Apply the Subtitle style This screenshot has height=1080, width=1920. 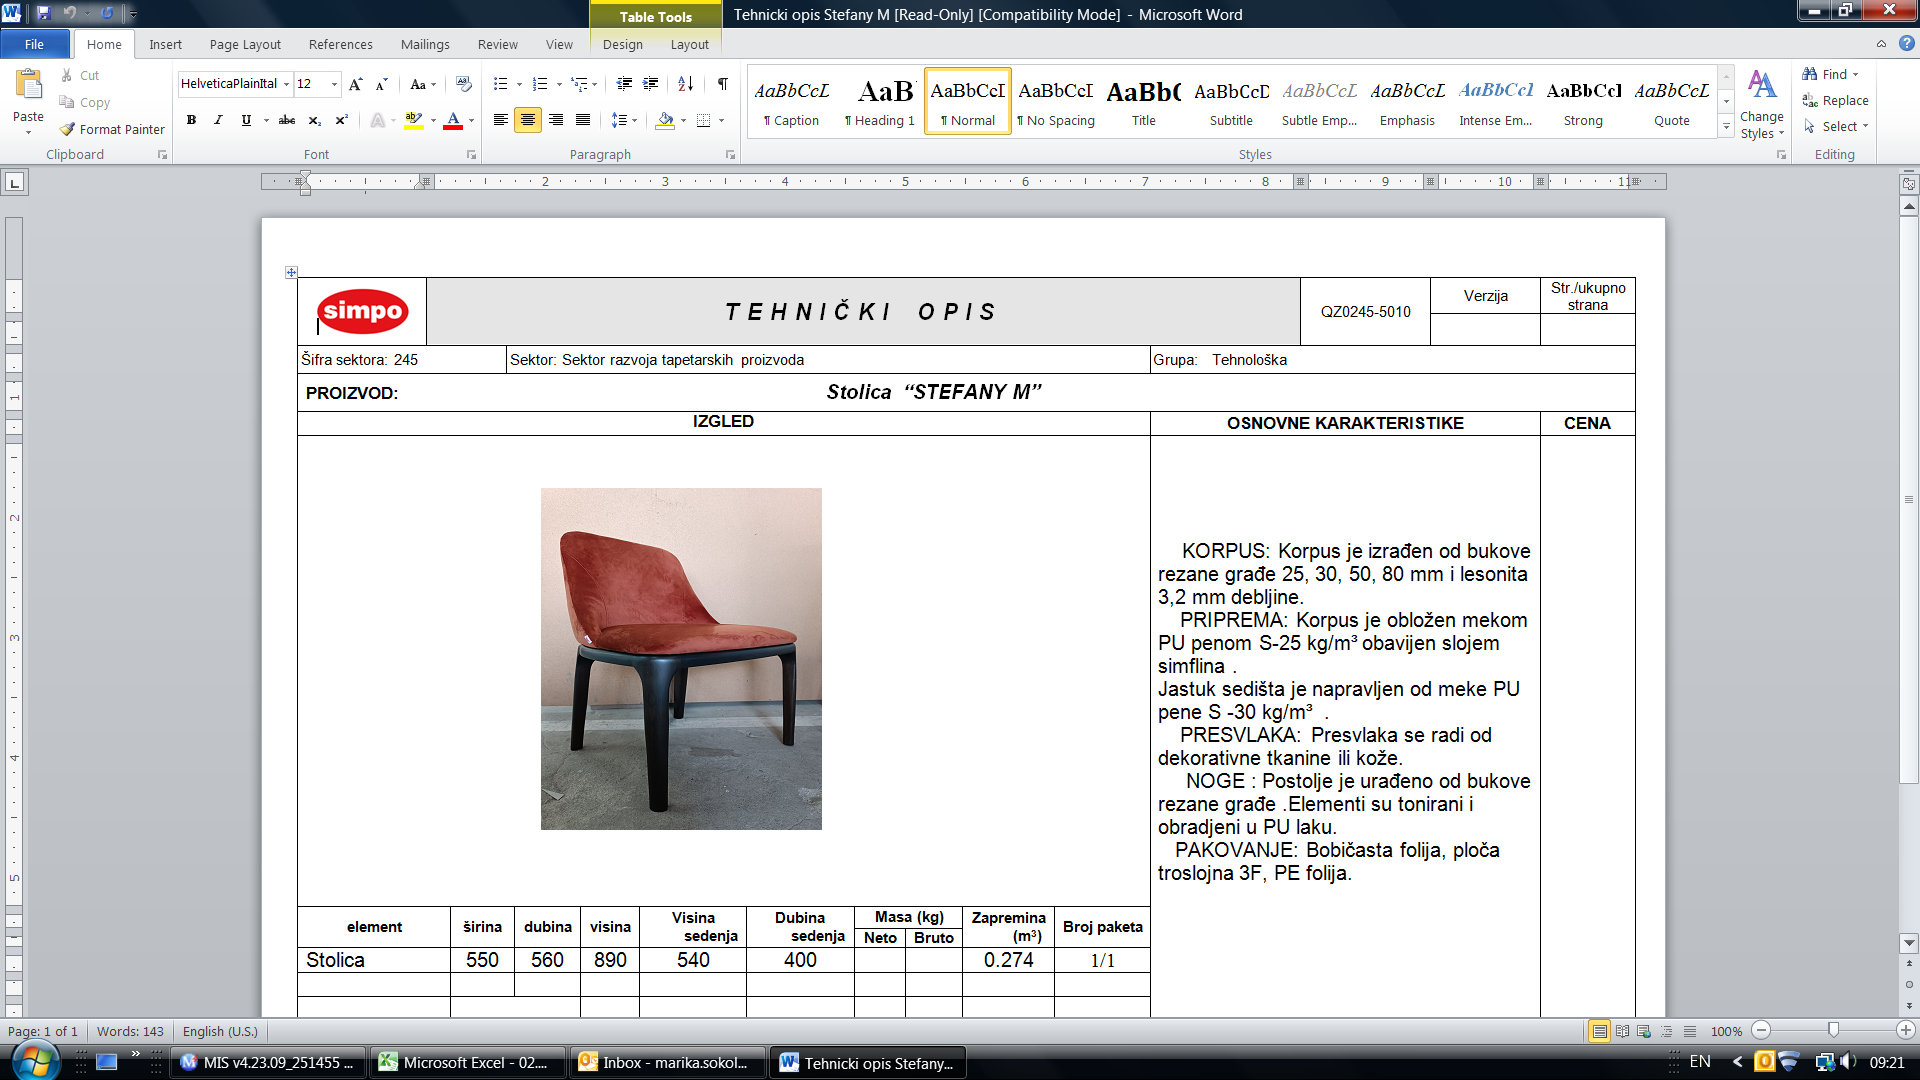1231,101
